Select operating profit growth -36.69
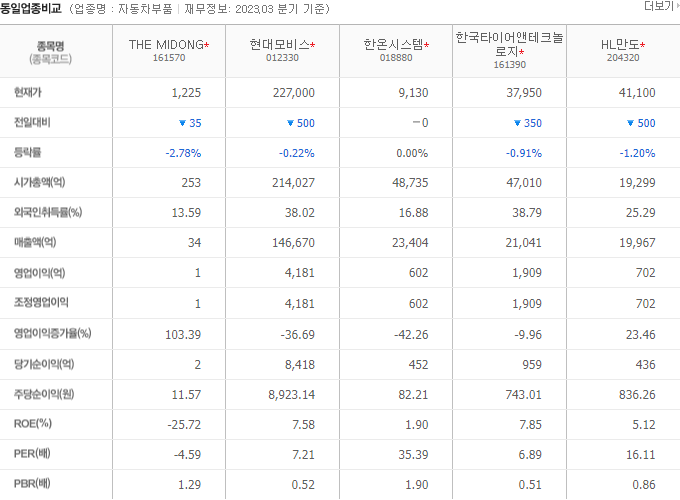 tap(298, 335)
